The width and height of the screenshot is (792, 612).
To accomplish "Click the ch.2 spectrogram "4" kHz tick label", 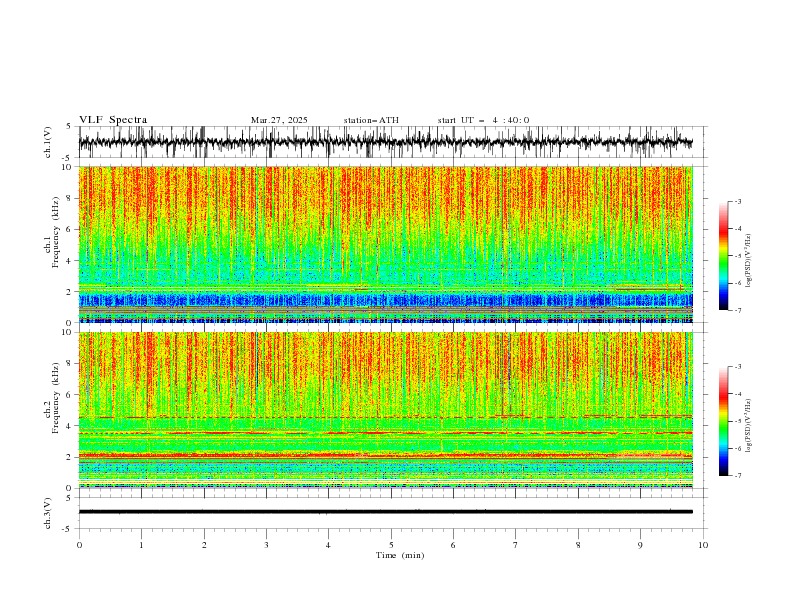I will click(x=70, y=426).
